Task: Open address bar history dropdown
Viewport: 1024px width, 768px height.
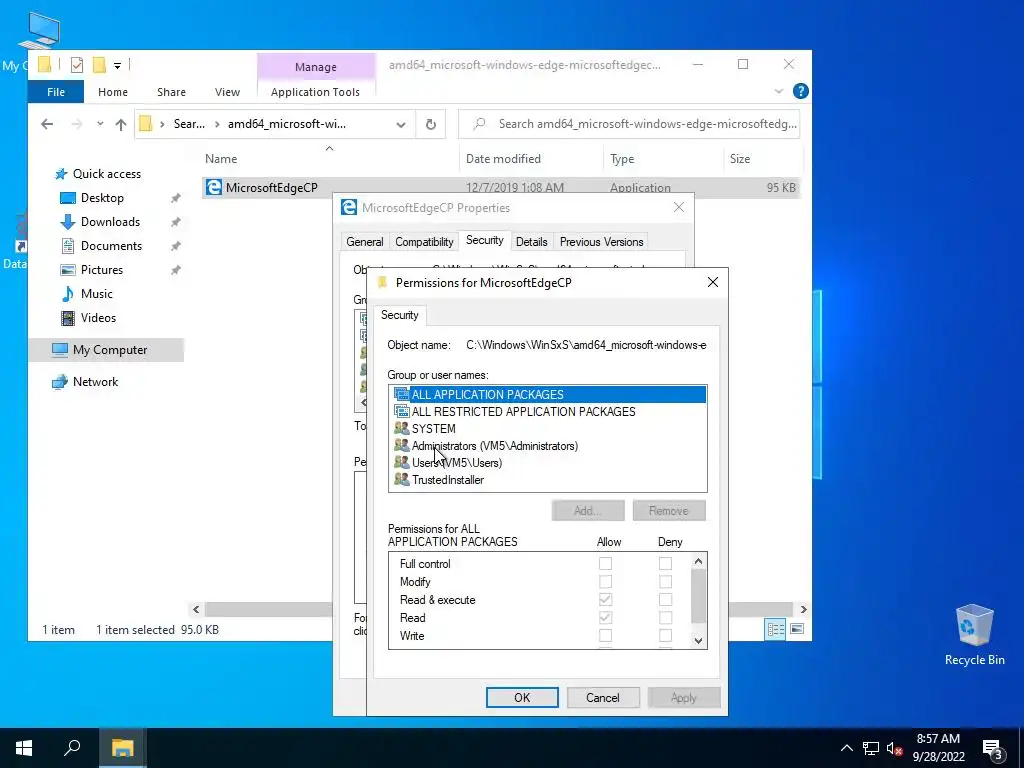Action: click(401, 124)
